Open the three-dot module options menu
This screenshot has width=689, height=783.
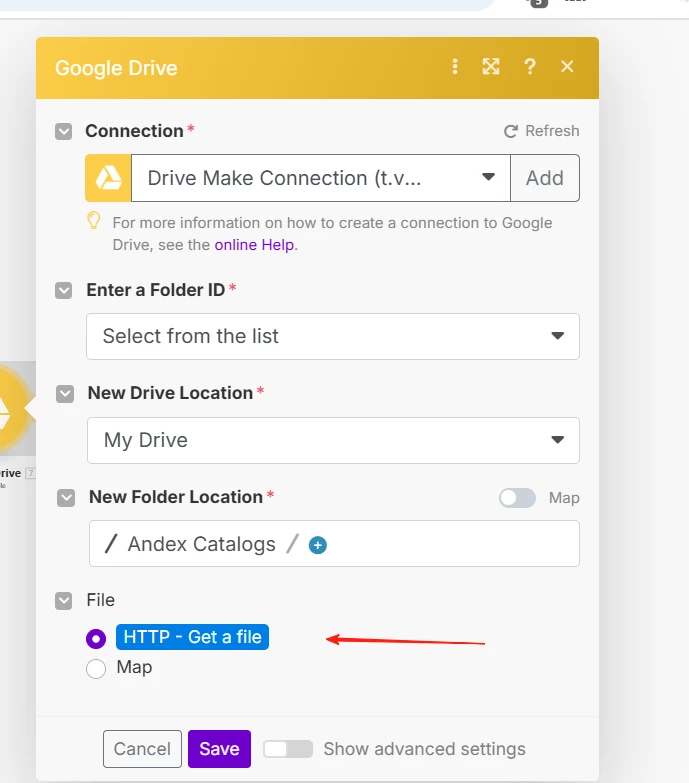click(x=455, y=66)
